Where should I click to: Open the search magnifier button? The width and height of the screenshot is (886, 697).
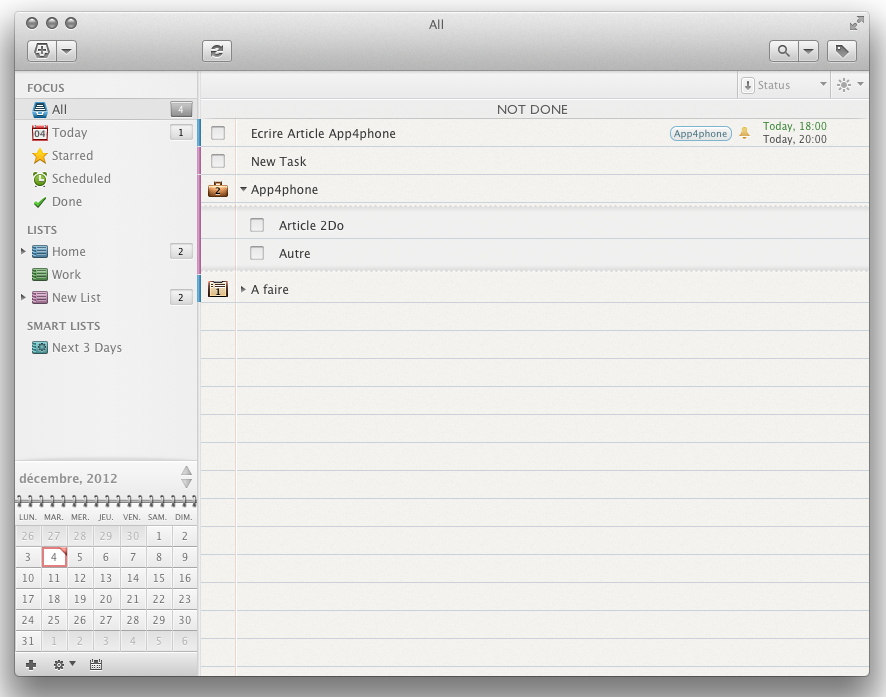[x=783, y=51]
